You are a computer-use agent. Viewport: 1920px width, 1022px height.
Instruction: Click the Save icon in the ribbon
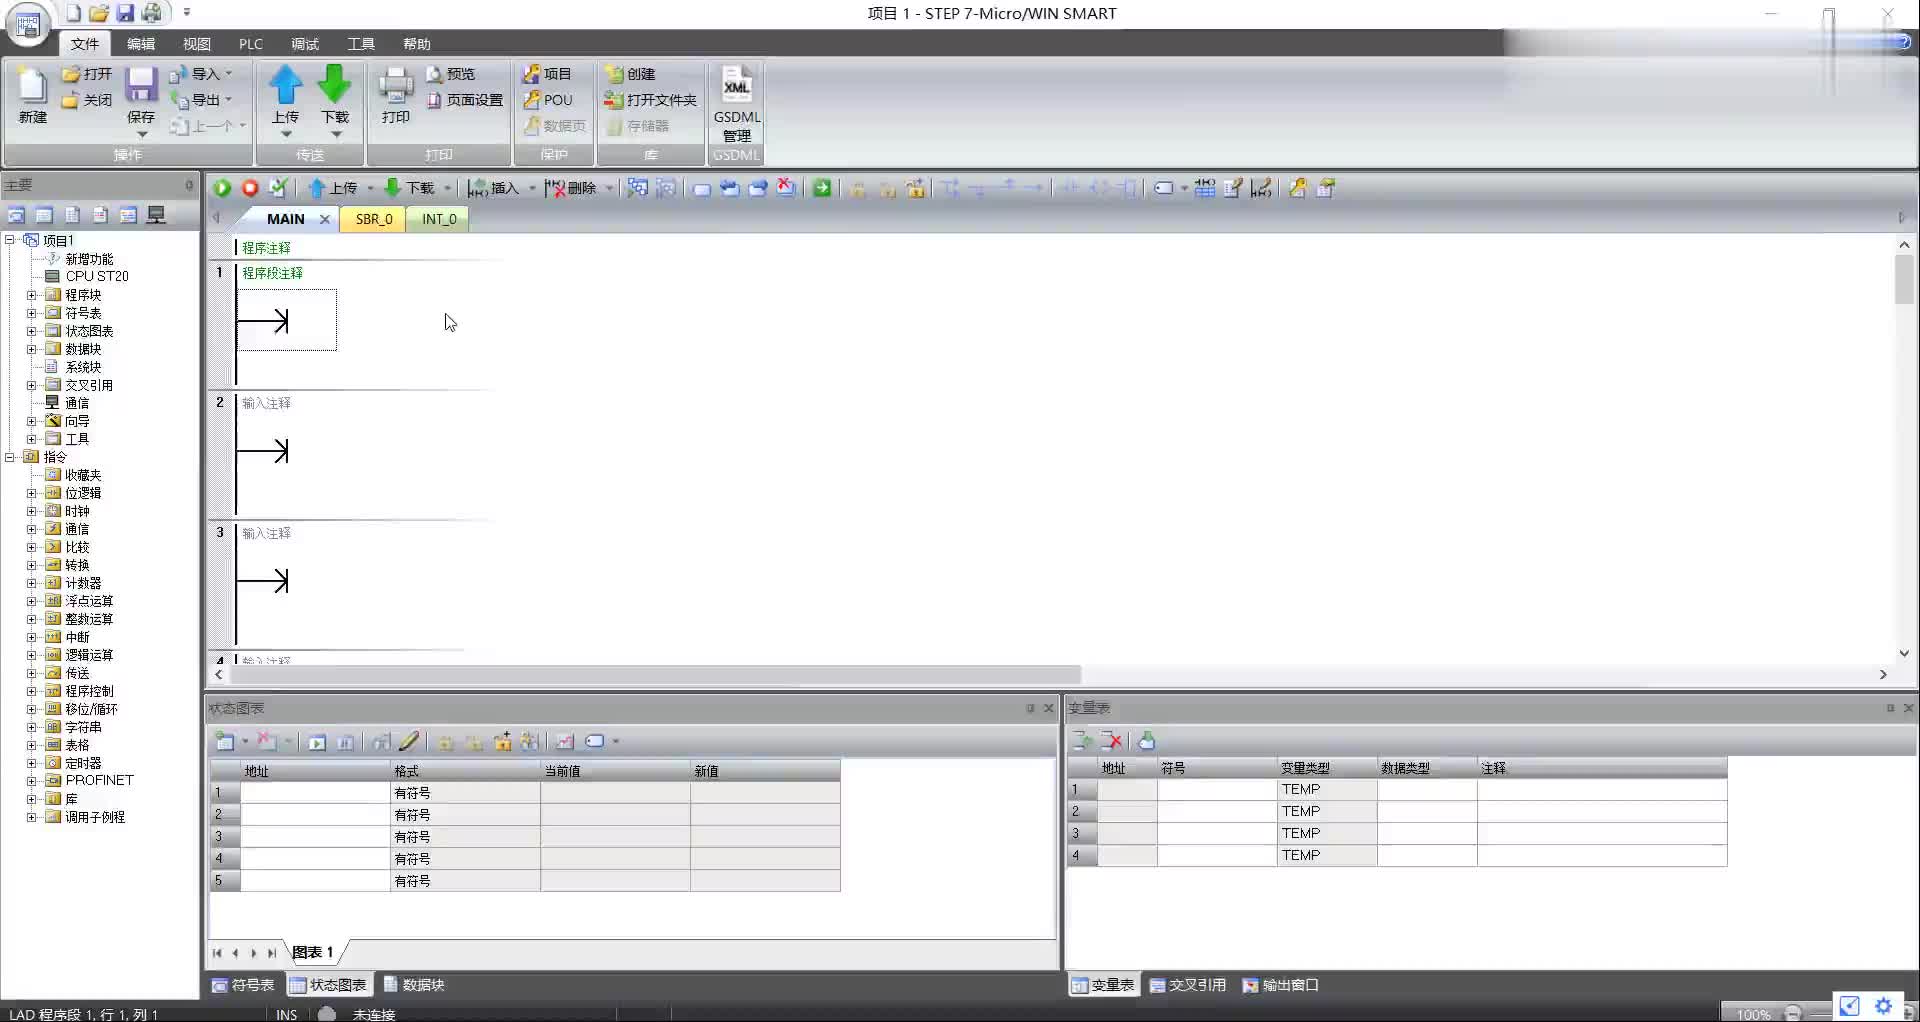click(141, 86)
